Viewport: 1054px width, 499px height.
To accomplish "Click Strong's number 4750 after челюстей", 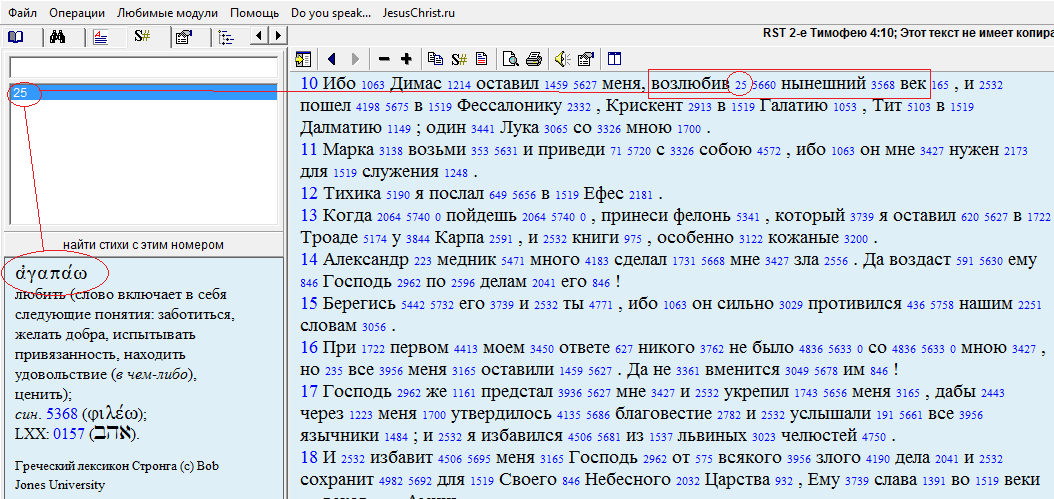I will coord(873,438).
